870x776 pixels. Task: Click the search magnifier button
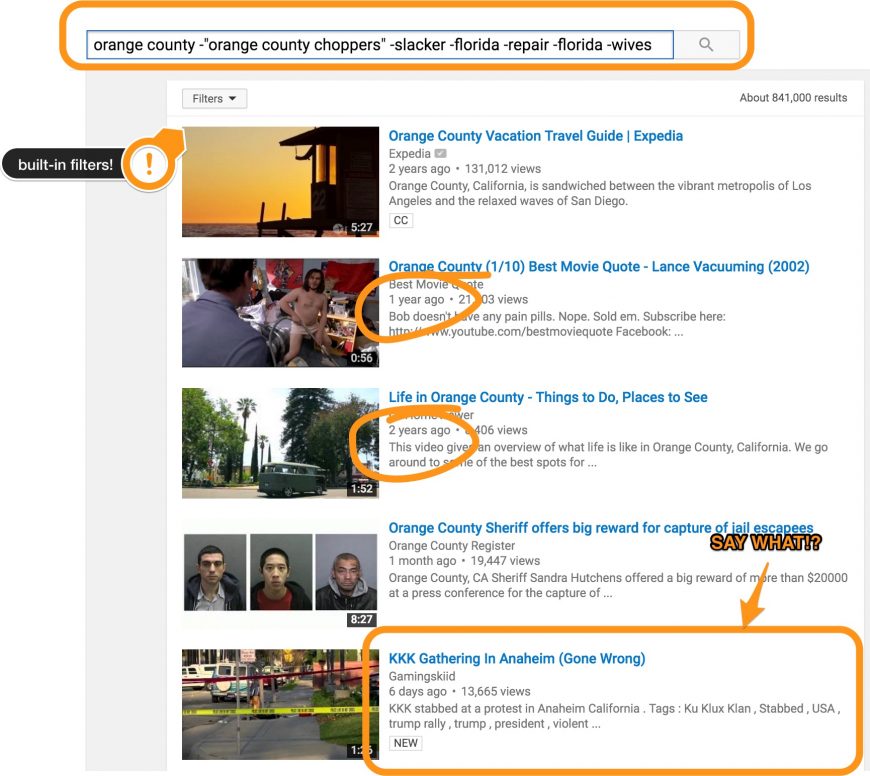tap(706, 44)
